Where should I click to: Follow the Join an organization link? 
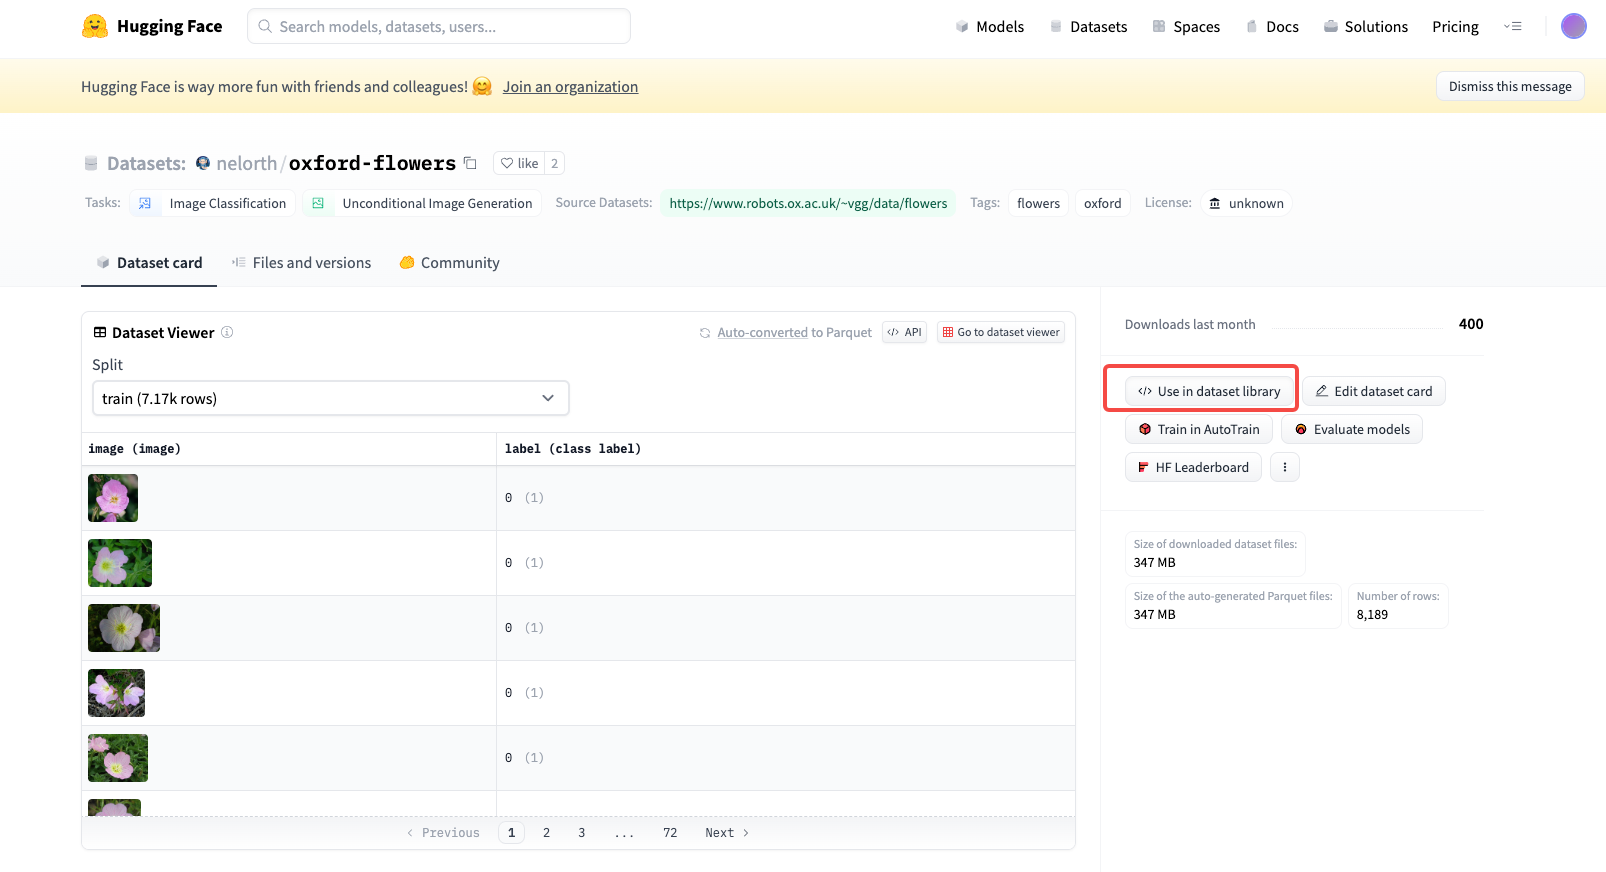click(570, 87)
